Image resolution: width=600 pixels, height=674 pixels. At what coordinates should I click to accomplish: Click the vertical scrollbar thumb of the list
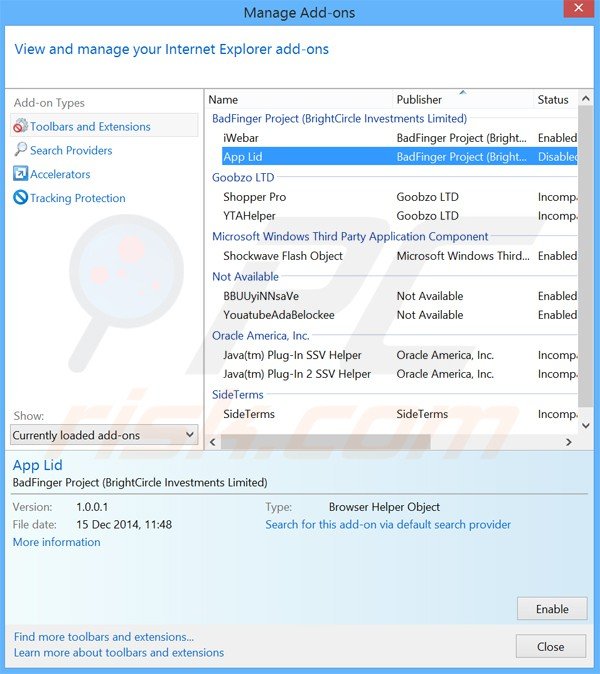tap(585, 256)
